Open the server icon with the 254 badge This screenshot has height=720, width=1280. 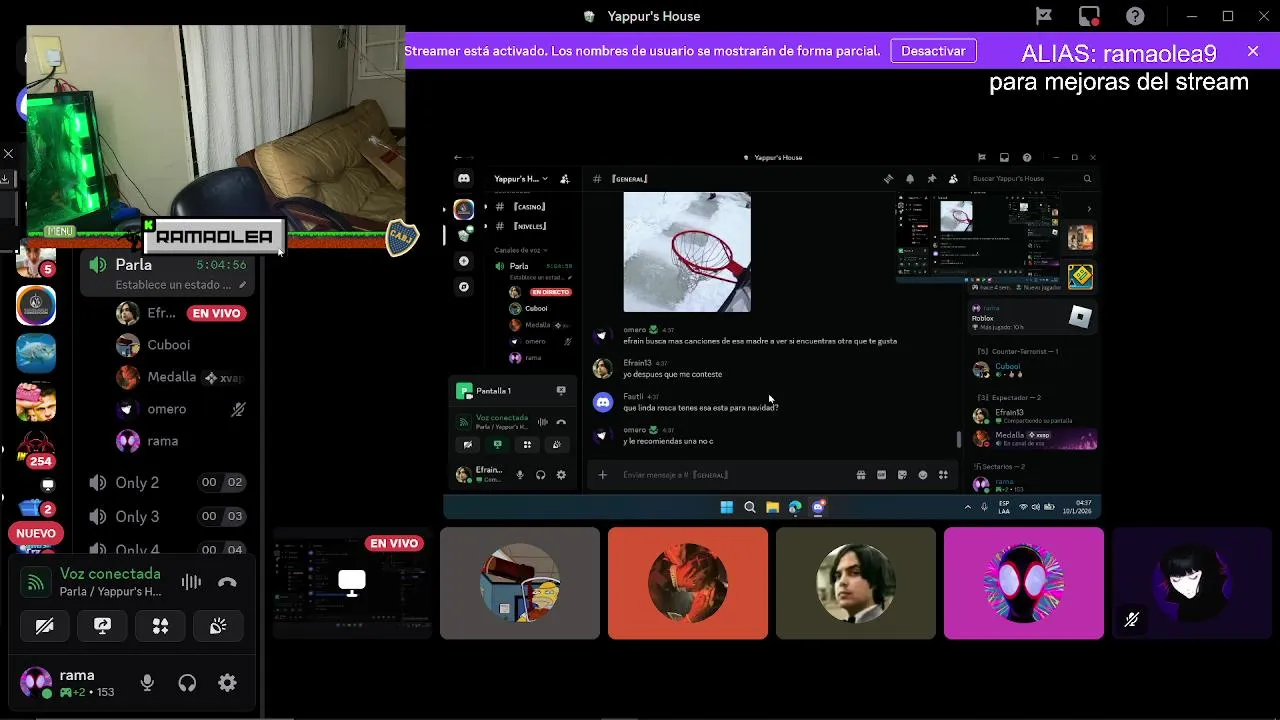36,449
